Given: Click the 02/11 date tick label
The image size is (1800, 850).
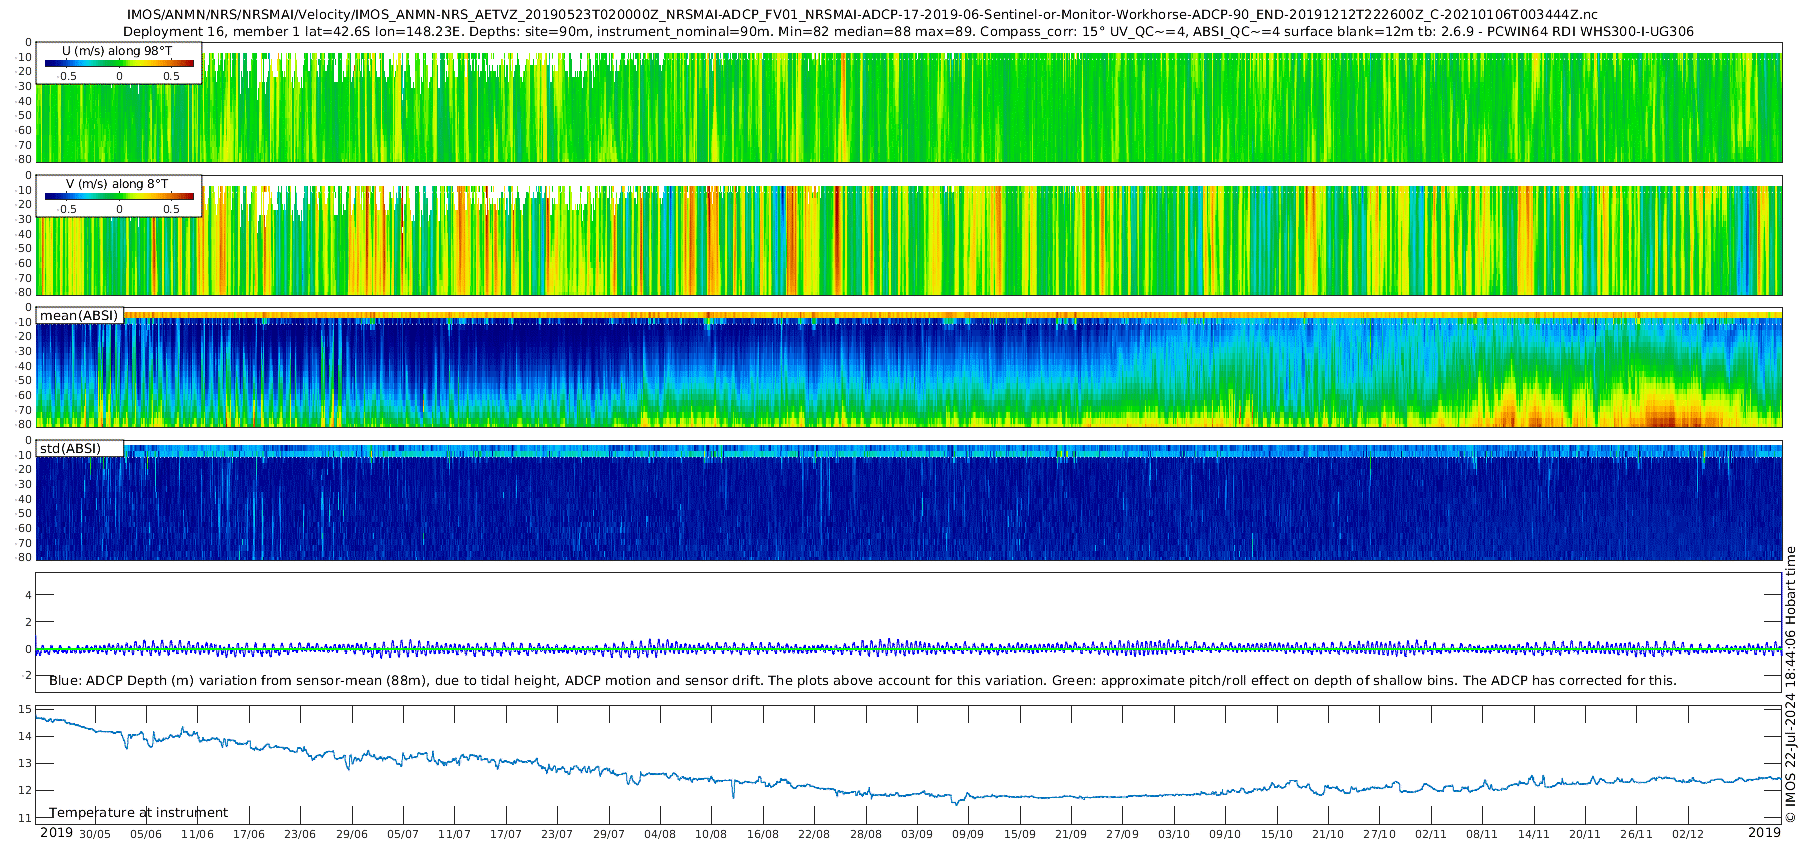Looking at the screenshot, I should pos(1431,834).
